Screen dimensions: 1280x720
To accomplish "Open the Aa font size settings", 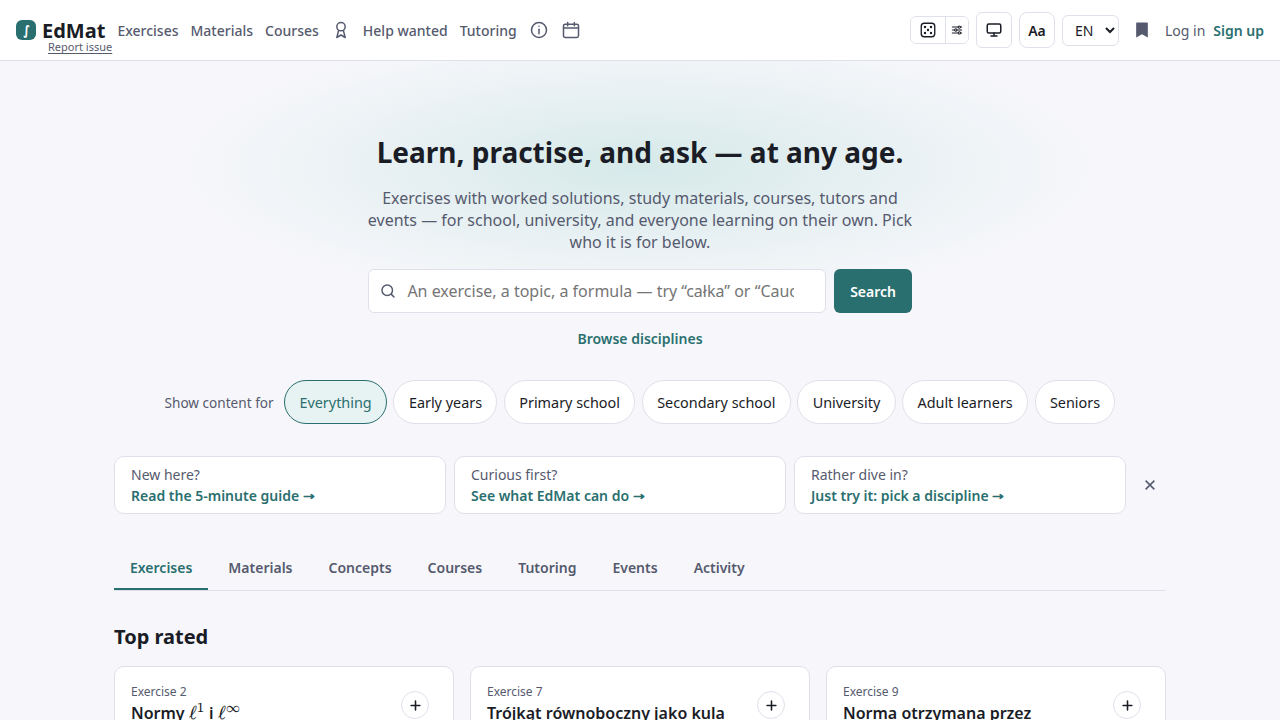I will pyautogui.click(x=1037, y=30).
